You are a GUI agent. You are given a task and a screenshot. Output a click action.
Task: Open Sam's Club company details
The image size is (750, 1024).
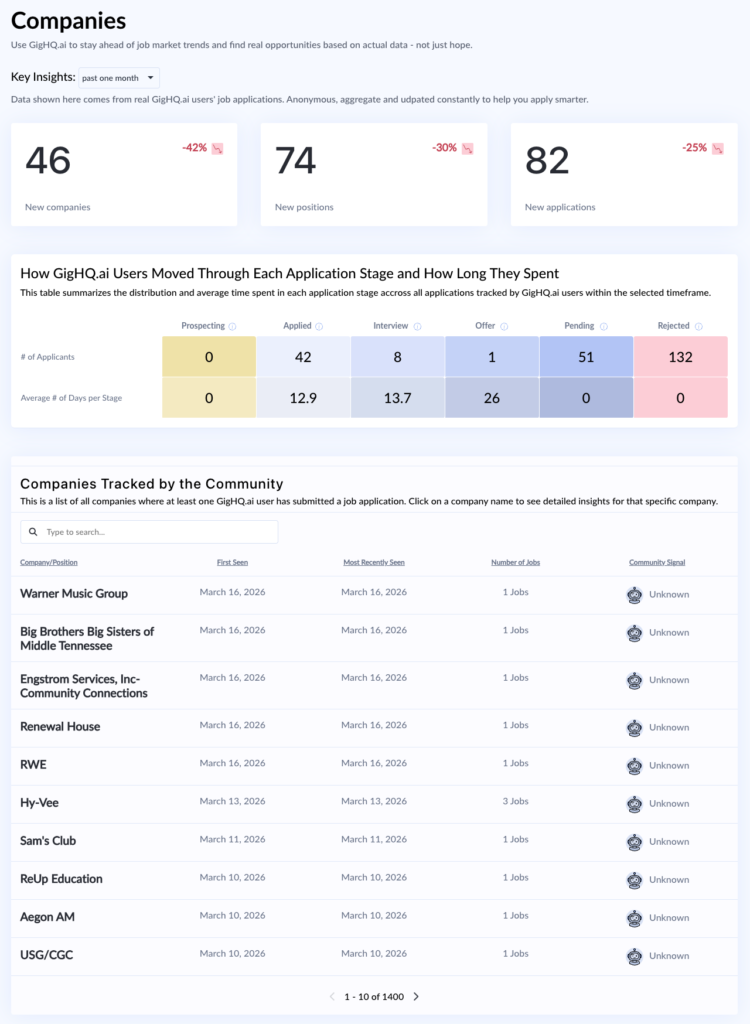click(48, 841)
